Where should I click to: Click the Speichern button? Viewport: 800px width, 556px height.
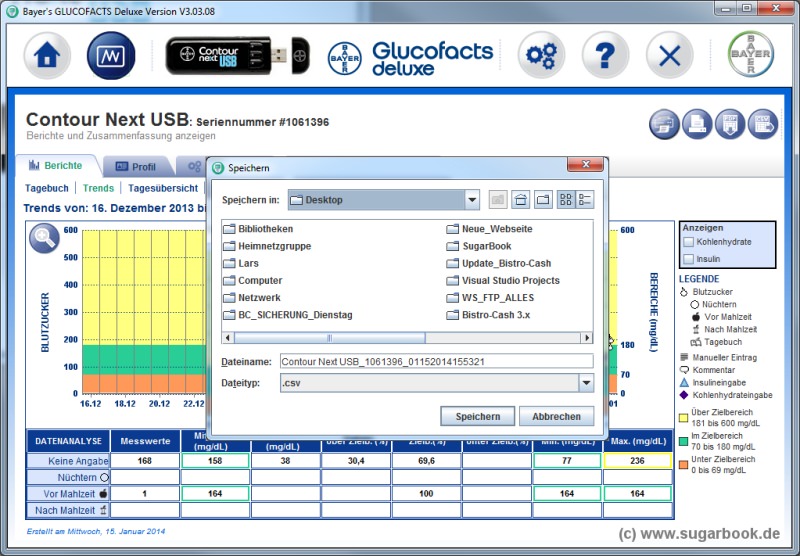pos(478,416)
